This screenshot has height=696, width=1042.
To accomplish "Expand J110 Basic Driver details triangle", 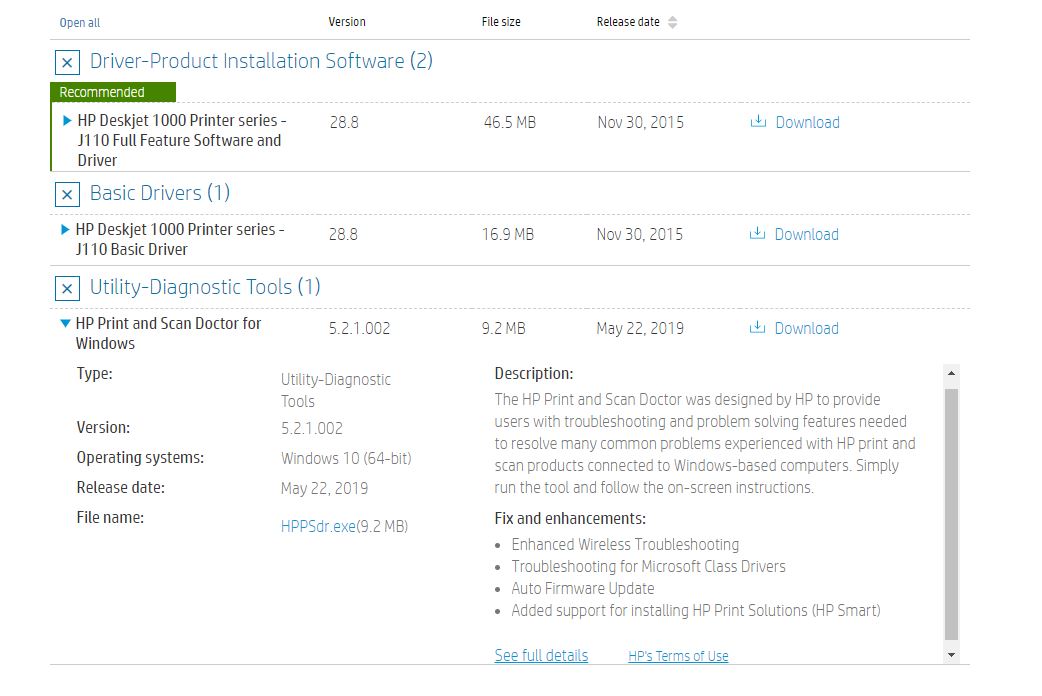I will 66,229.
